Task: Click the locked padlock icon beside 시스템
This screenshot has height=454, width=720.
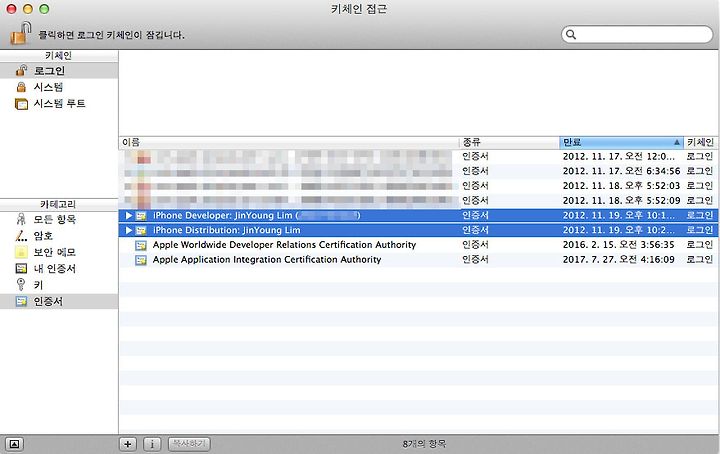Action: [x=21, y=87]
